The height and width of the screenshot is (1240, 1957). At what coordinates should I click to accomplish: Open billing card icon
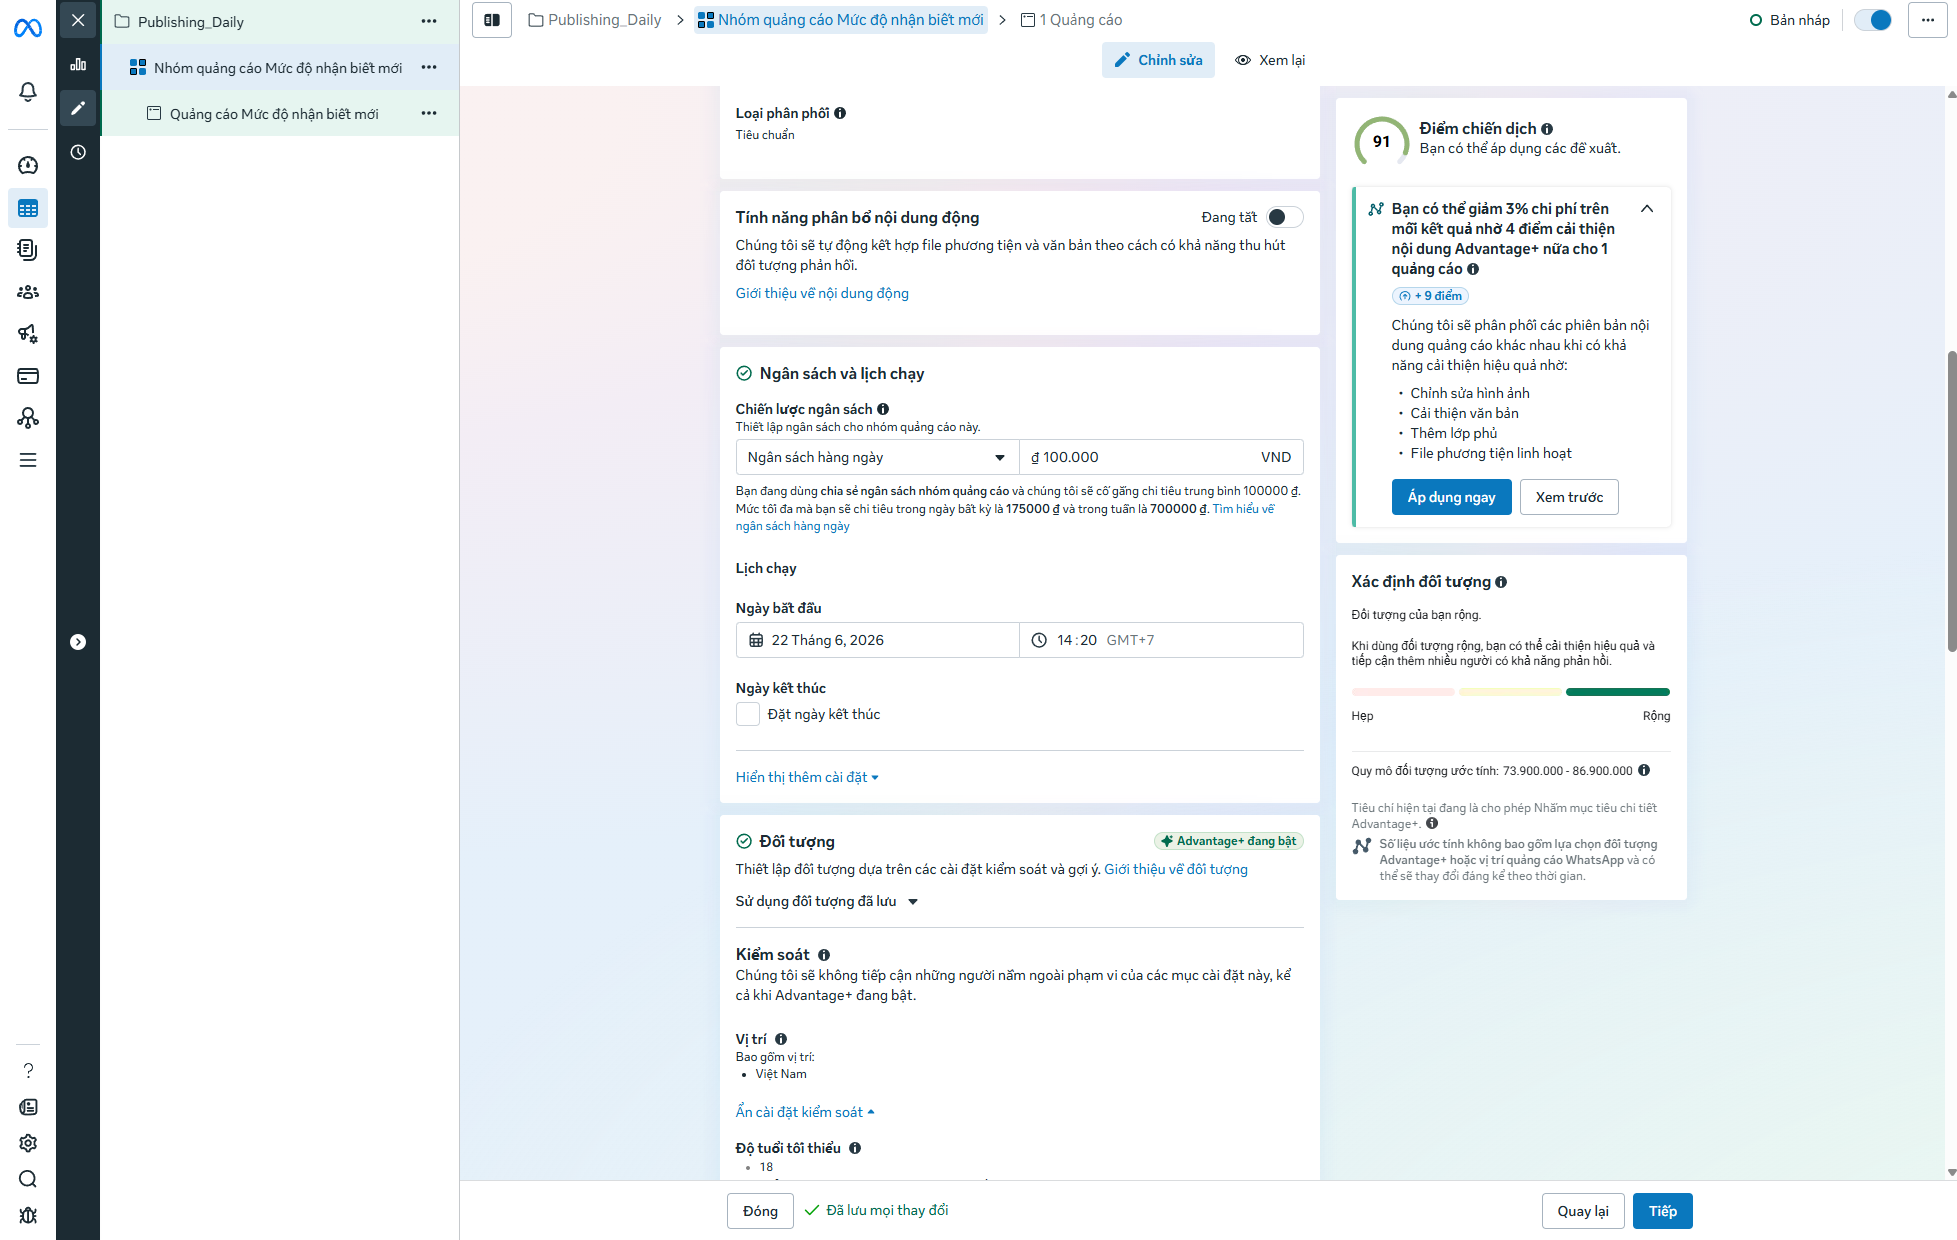point(28,376)
